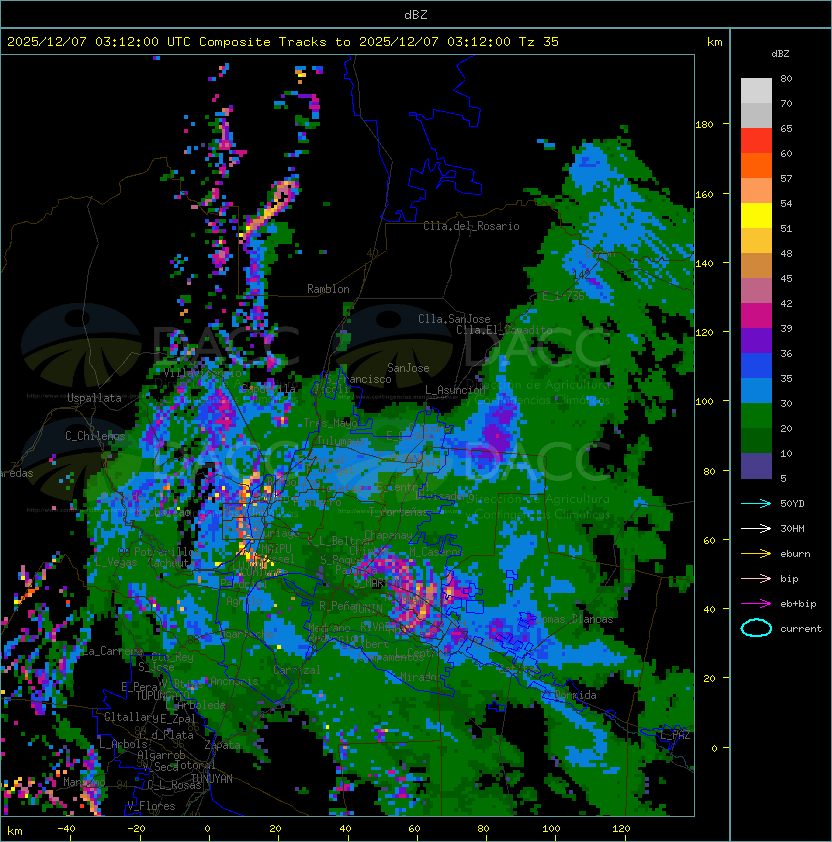Click the '65' dBZ scale value
This screenshot has height=842, width=832.
tap(786, 129)
